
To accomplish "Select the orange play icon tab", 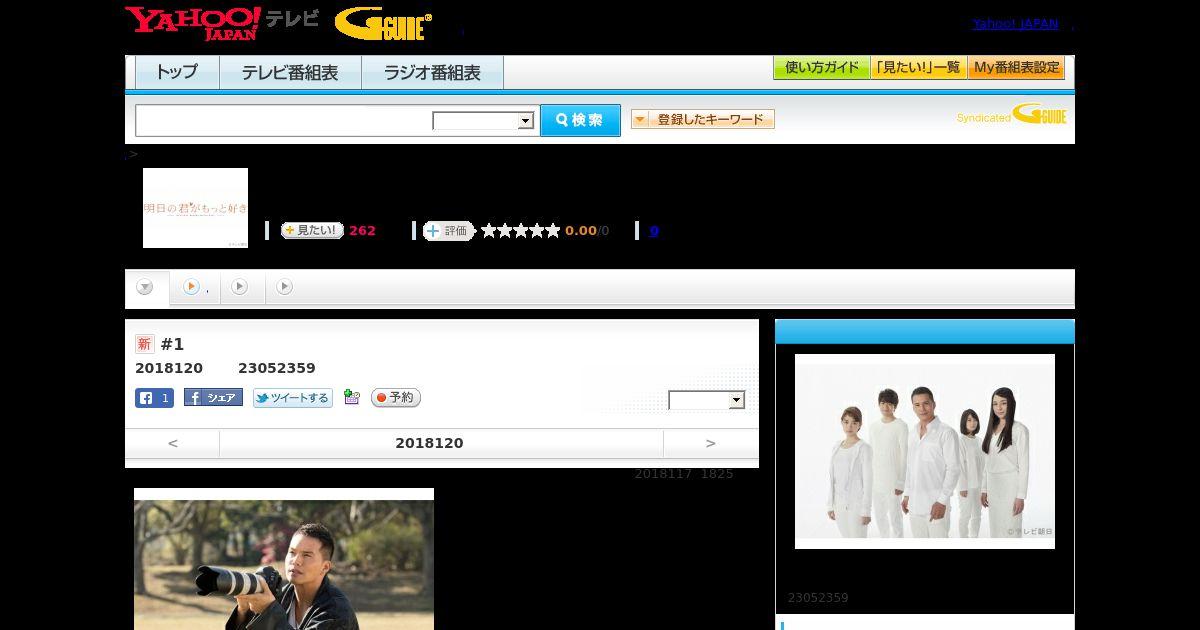I will pyautogui.click(x=194, y=287).
